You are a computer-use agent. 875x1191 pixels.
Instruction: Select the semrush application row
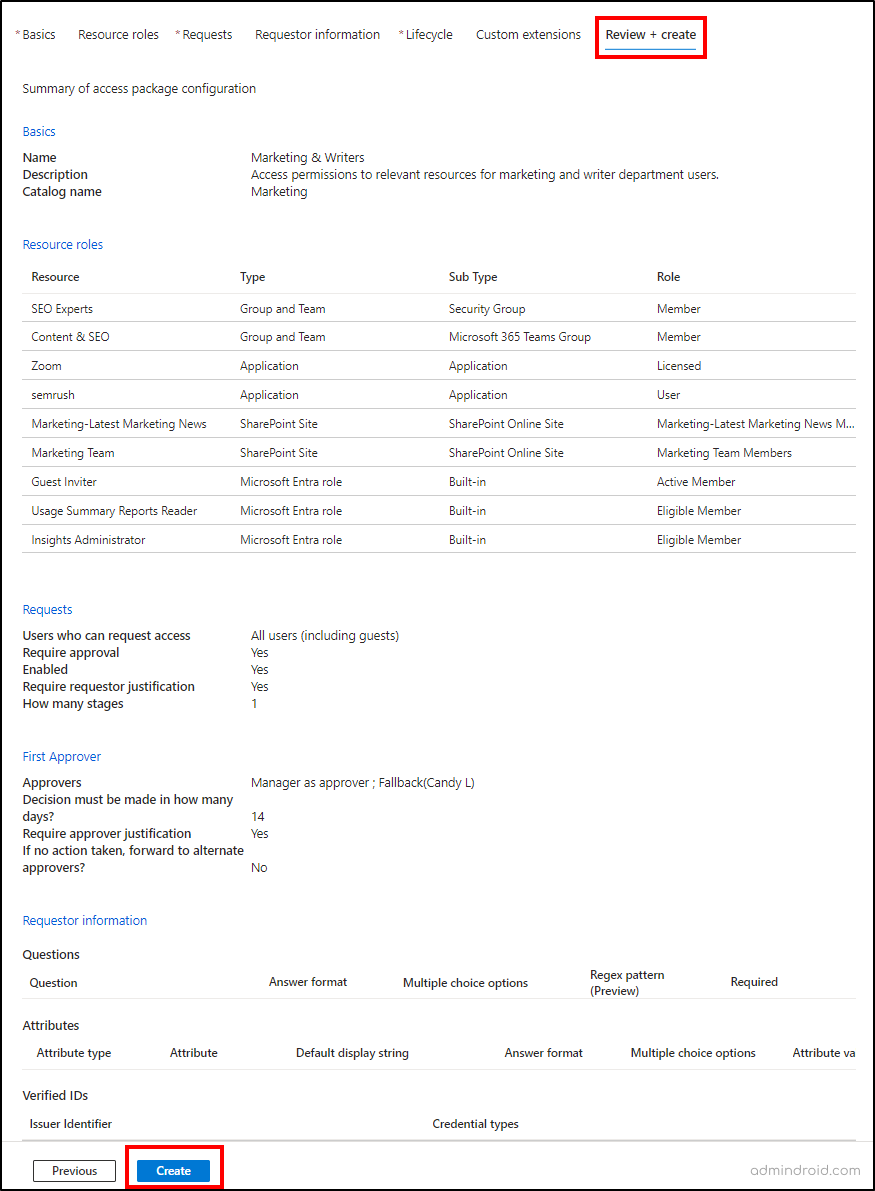coord(54,394)
